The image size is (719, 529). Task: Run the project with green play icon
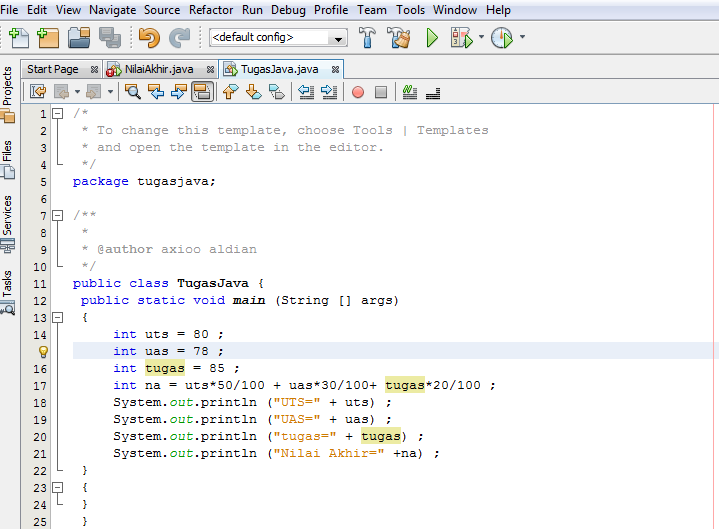tap(431, 38)
